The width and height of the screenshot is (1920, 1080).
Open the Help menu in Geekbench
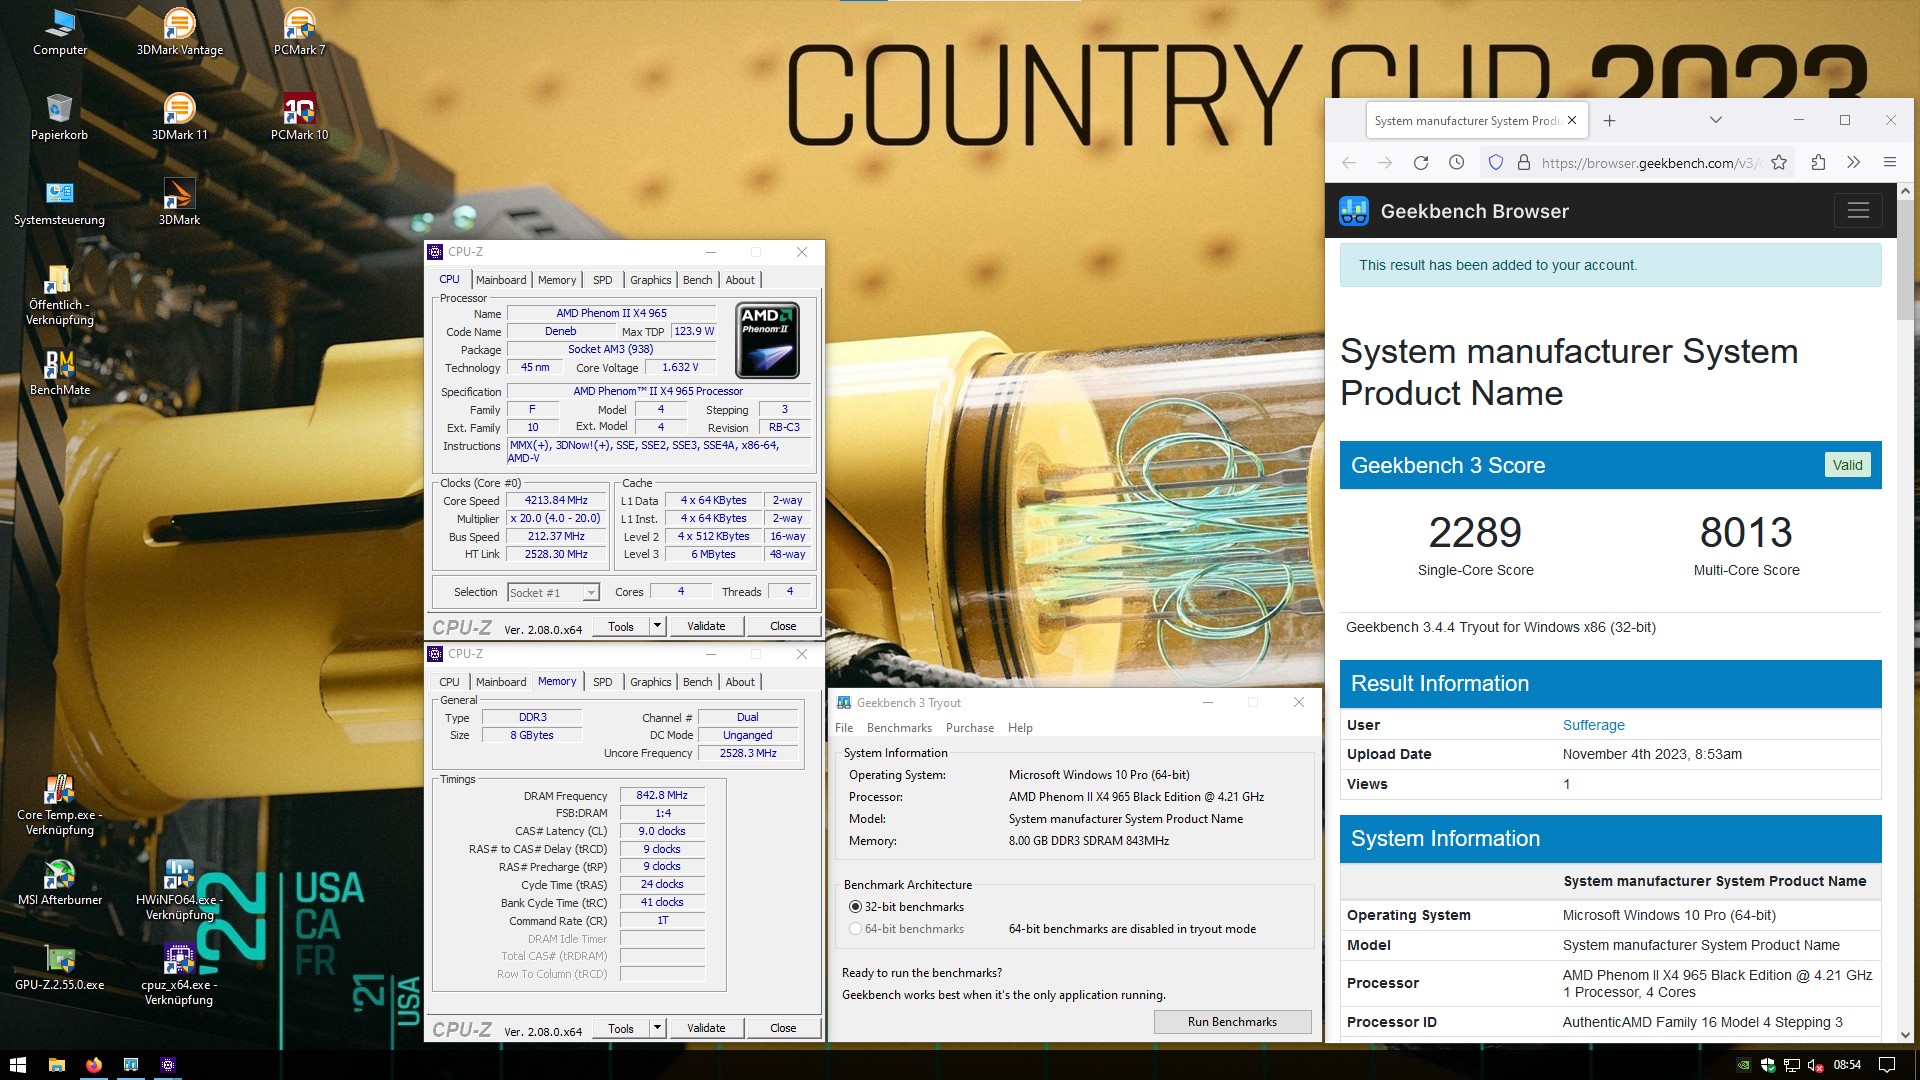(x=1020, y=728)
